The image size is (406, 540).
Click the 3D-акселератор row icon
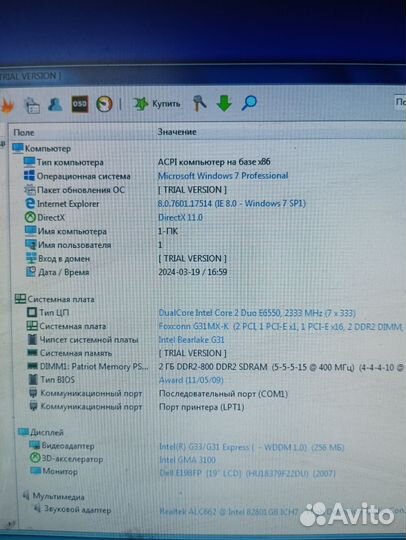(x=35, y=459)
